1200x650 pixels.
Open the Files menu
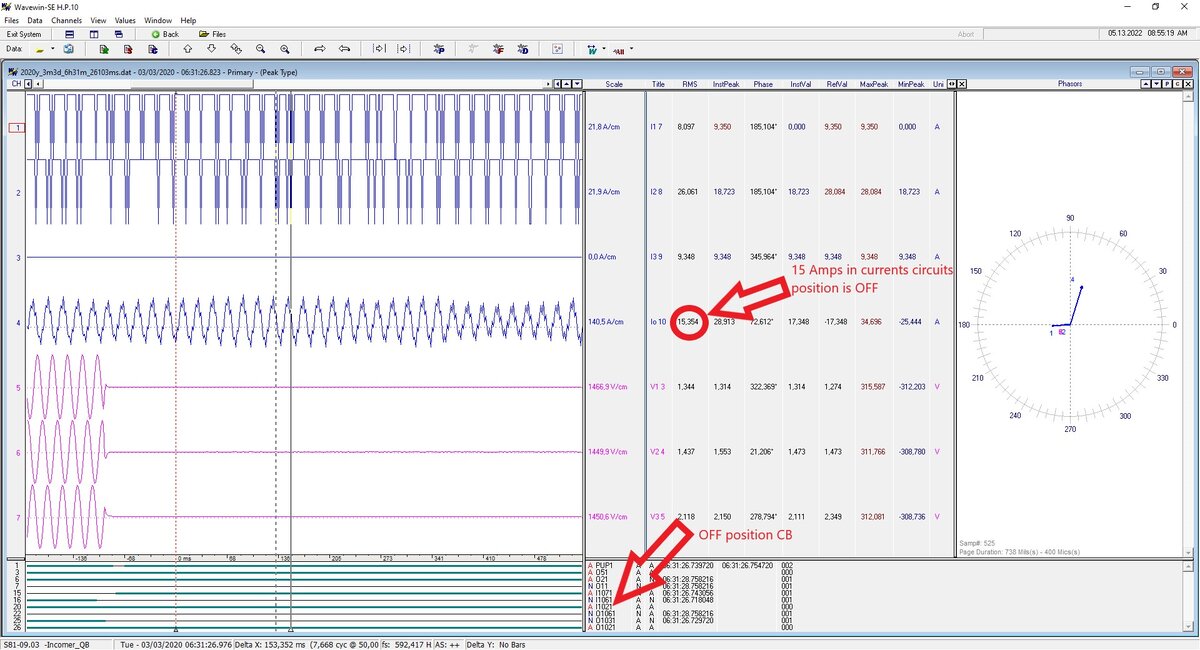[11, 20]
